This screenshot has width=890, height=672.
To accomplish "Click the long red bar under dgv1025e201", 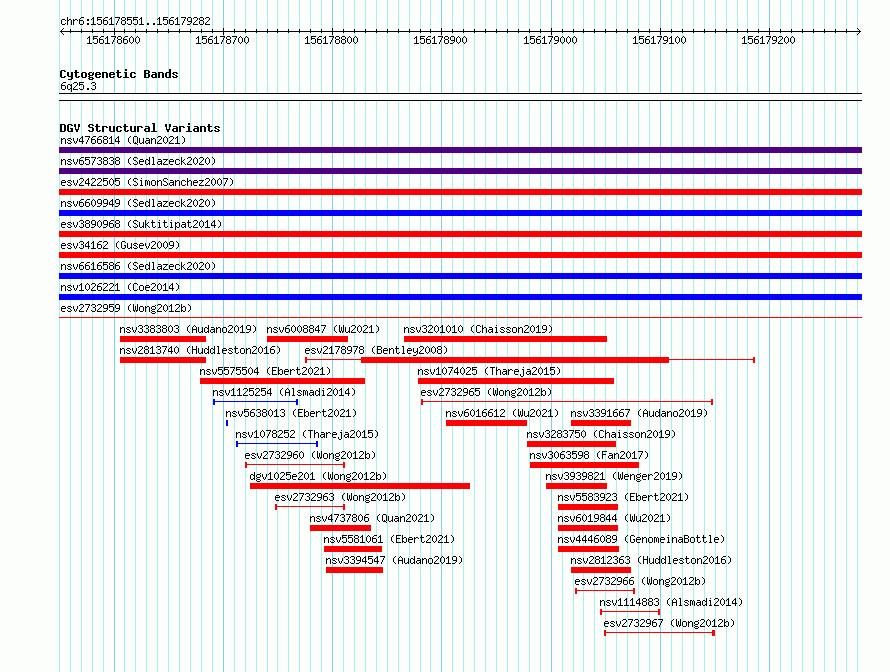I will tap(360, 486).
